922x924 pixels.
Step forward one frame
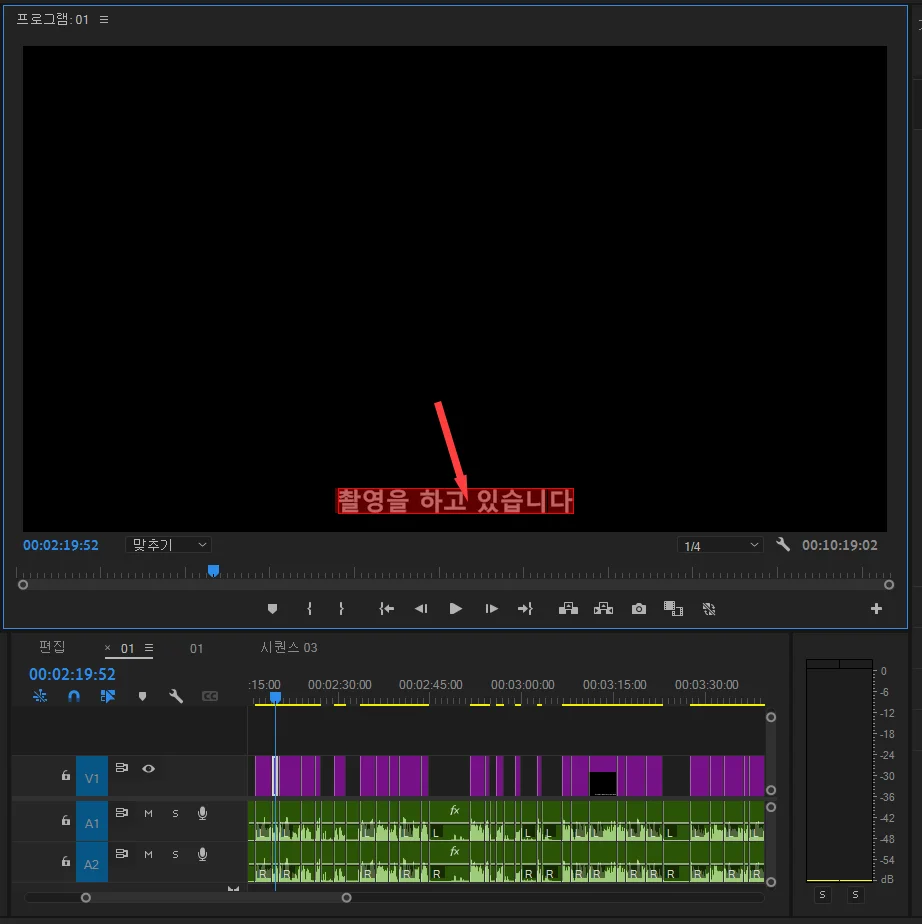point(491,609)
